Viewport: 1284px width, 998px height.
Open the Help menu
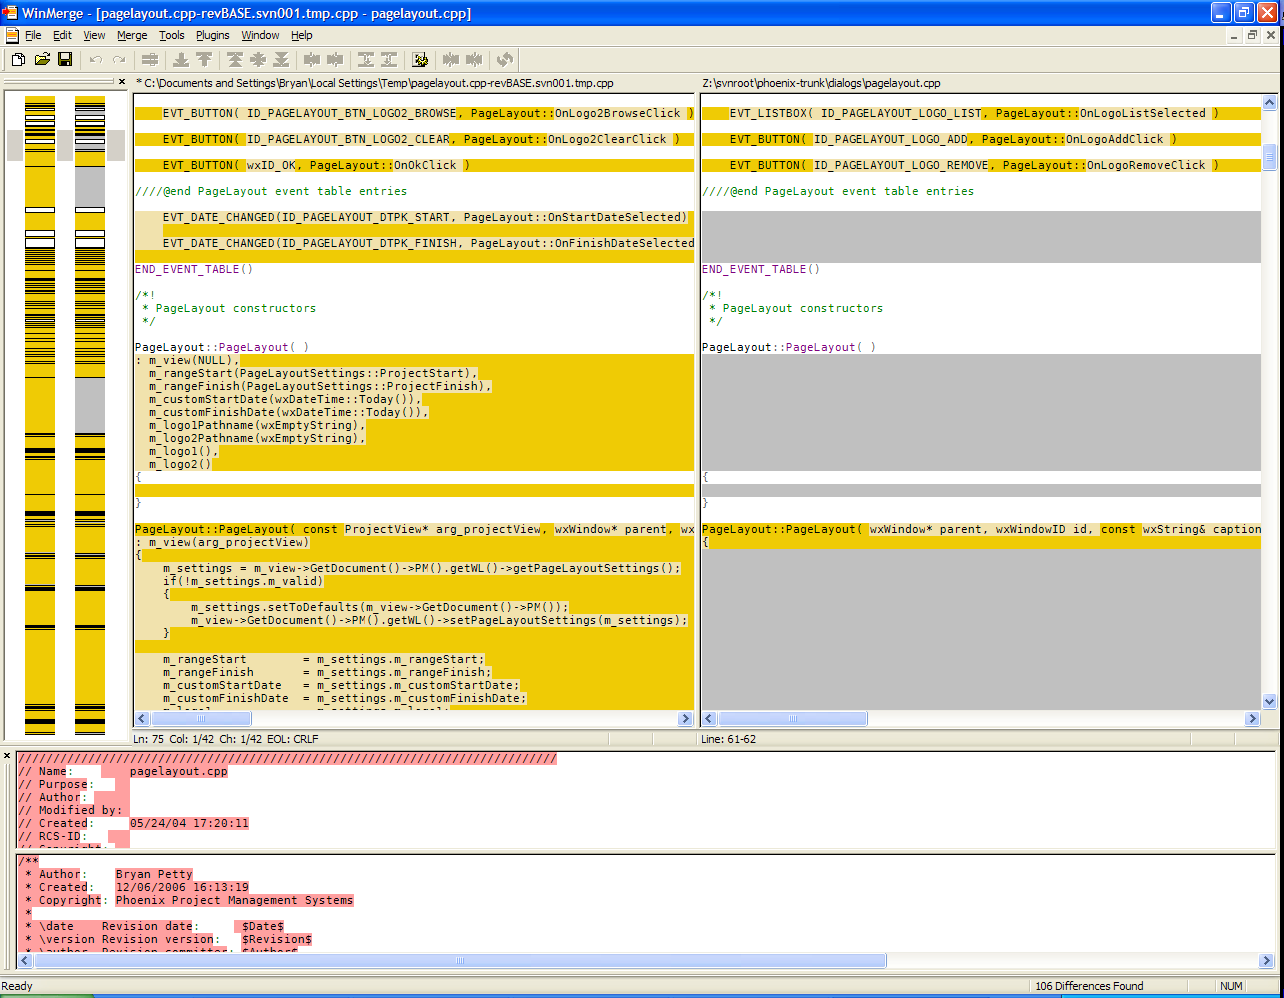click(302, 35)
